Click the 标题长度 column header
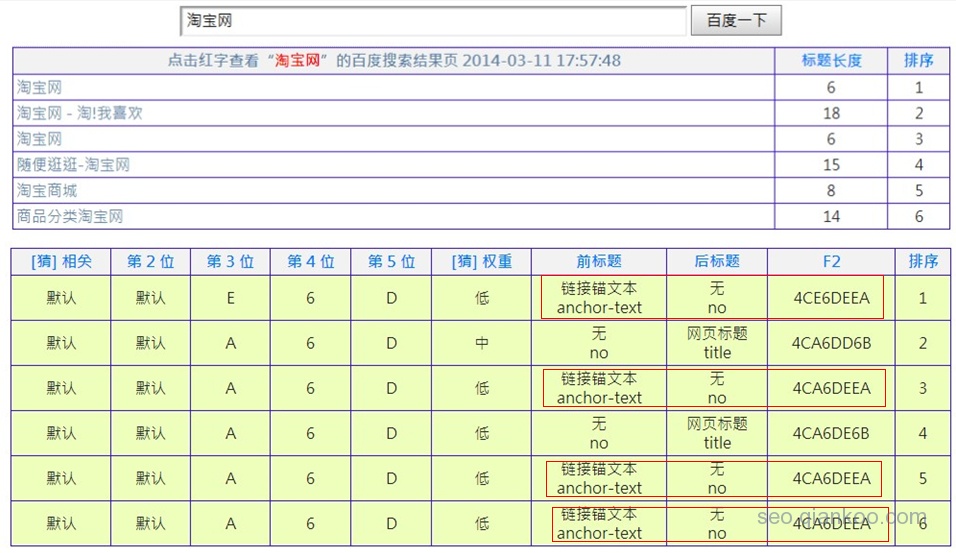Viewport: 956px width, 553px height. 831,60
